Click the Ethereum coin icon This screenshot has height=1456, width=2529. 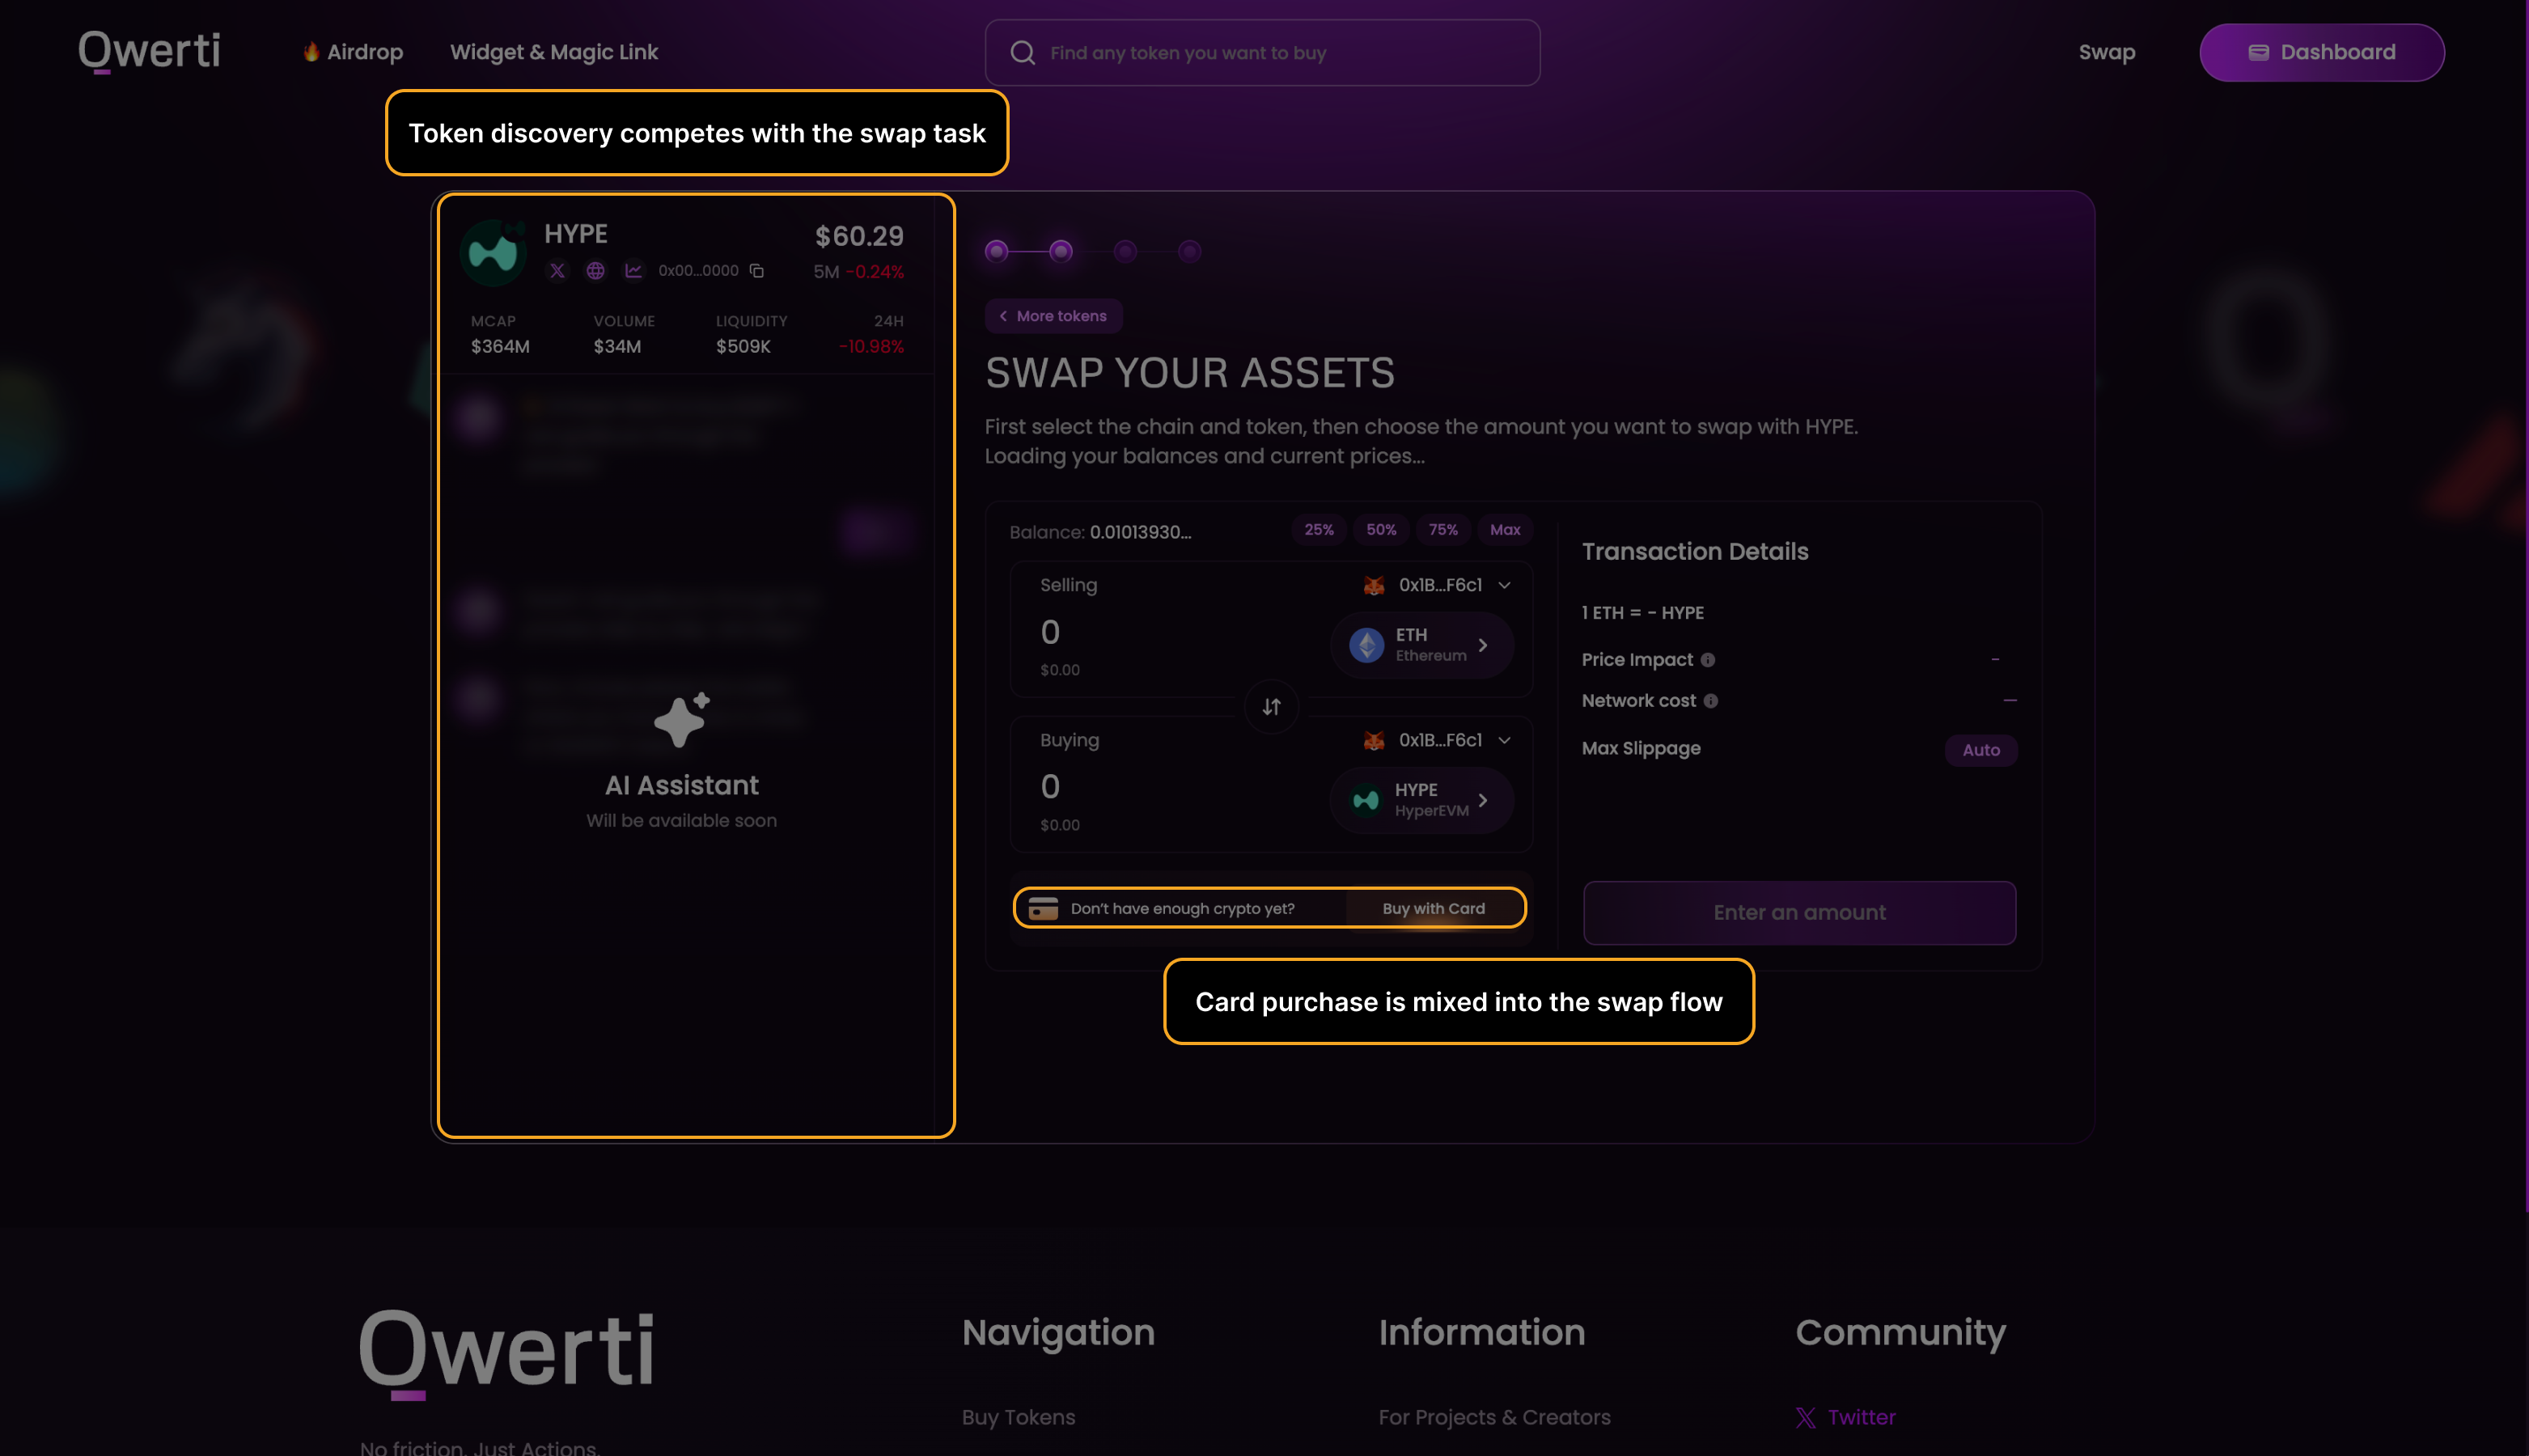1366,645
